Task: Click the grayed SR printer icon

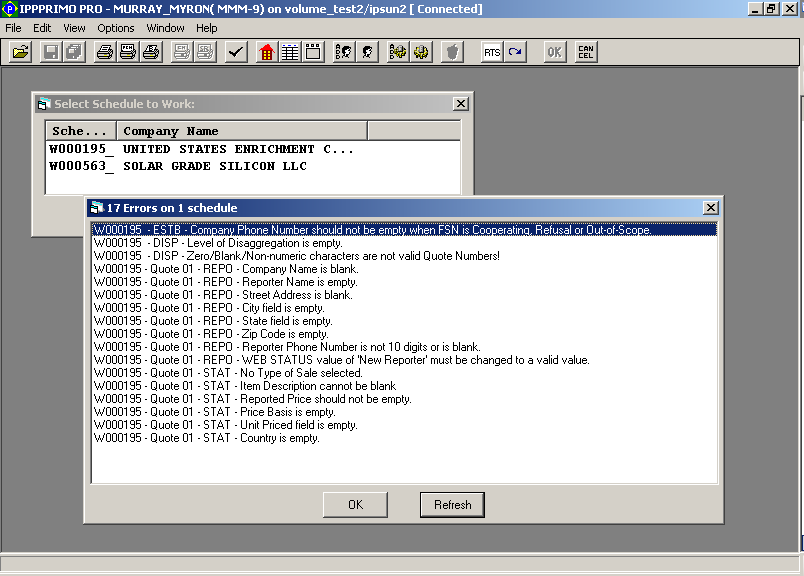Action: (205, 52)
